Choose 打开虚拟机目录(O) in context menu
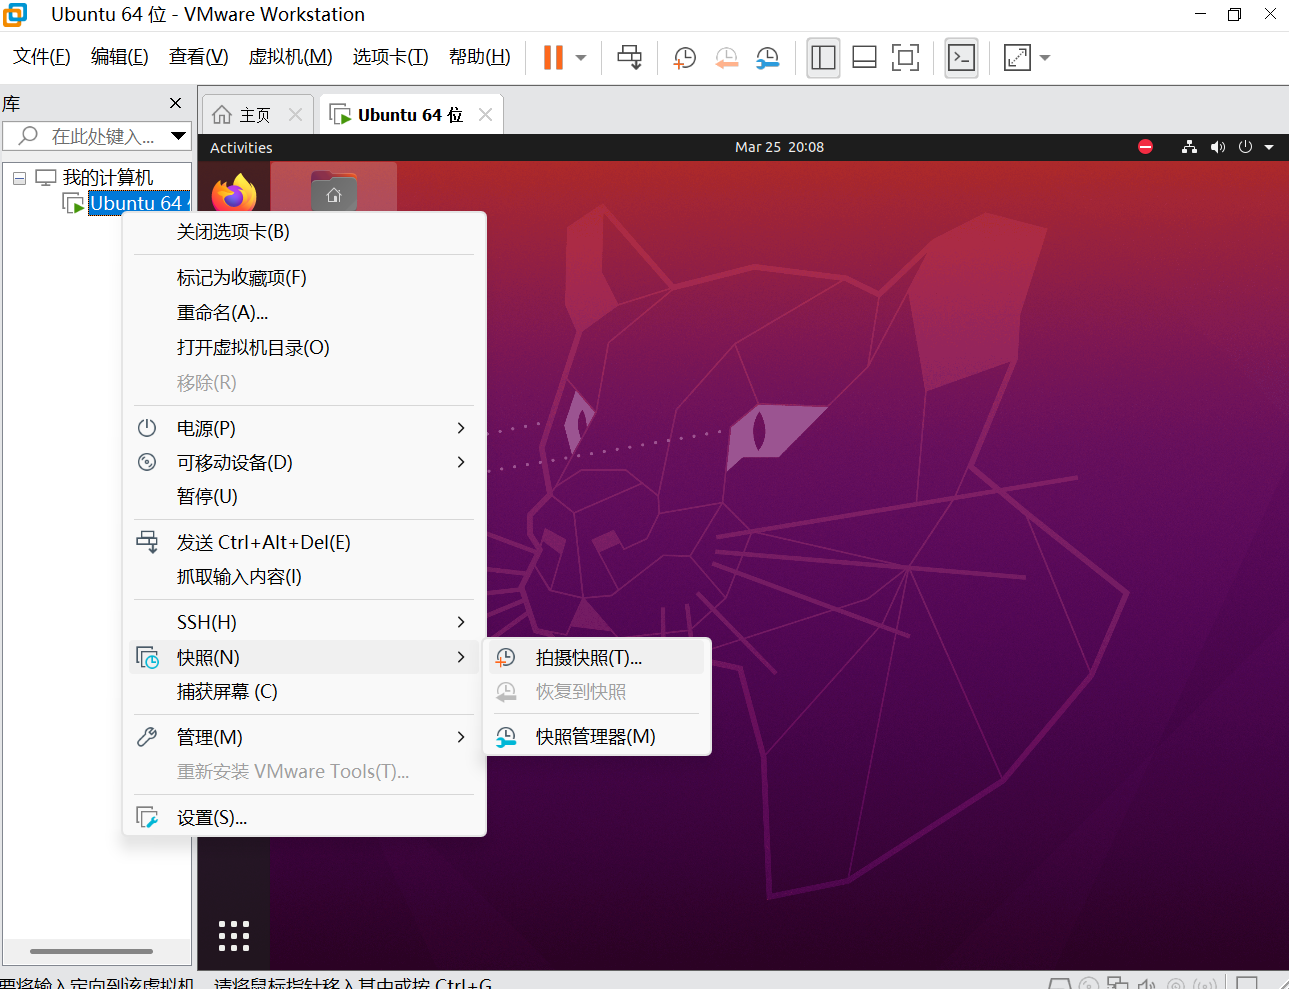Image resolution: width=1289 pixels, height=989 pixels. (x=304, y=348)
